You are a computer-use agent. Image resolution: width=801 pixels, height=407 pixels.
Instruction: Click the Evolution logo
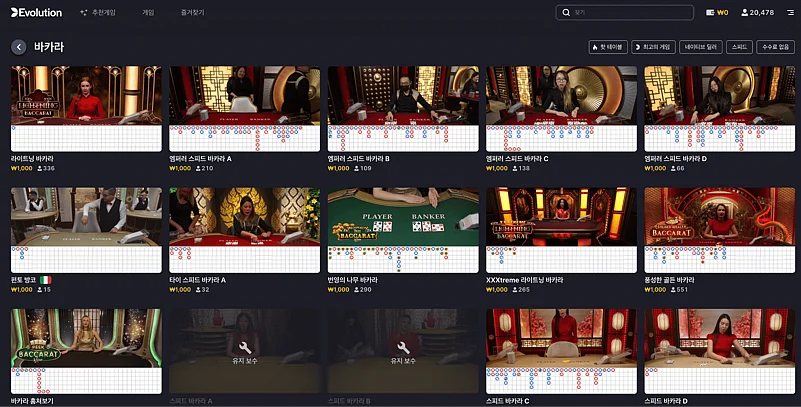coord(36,13)
